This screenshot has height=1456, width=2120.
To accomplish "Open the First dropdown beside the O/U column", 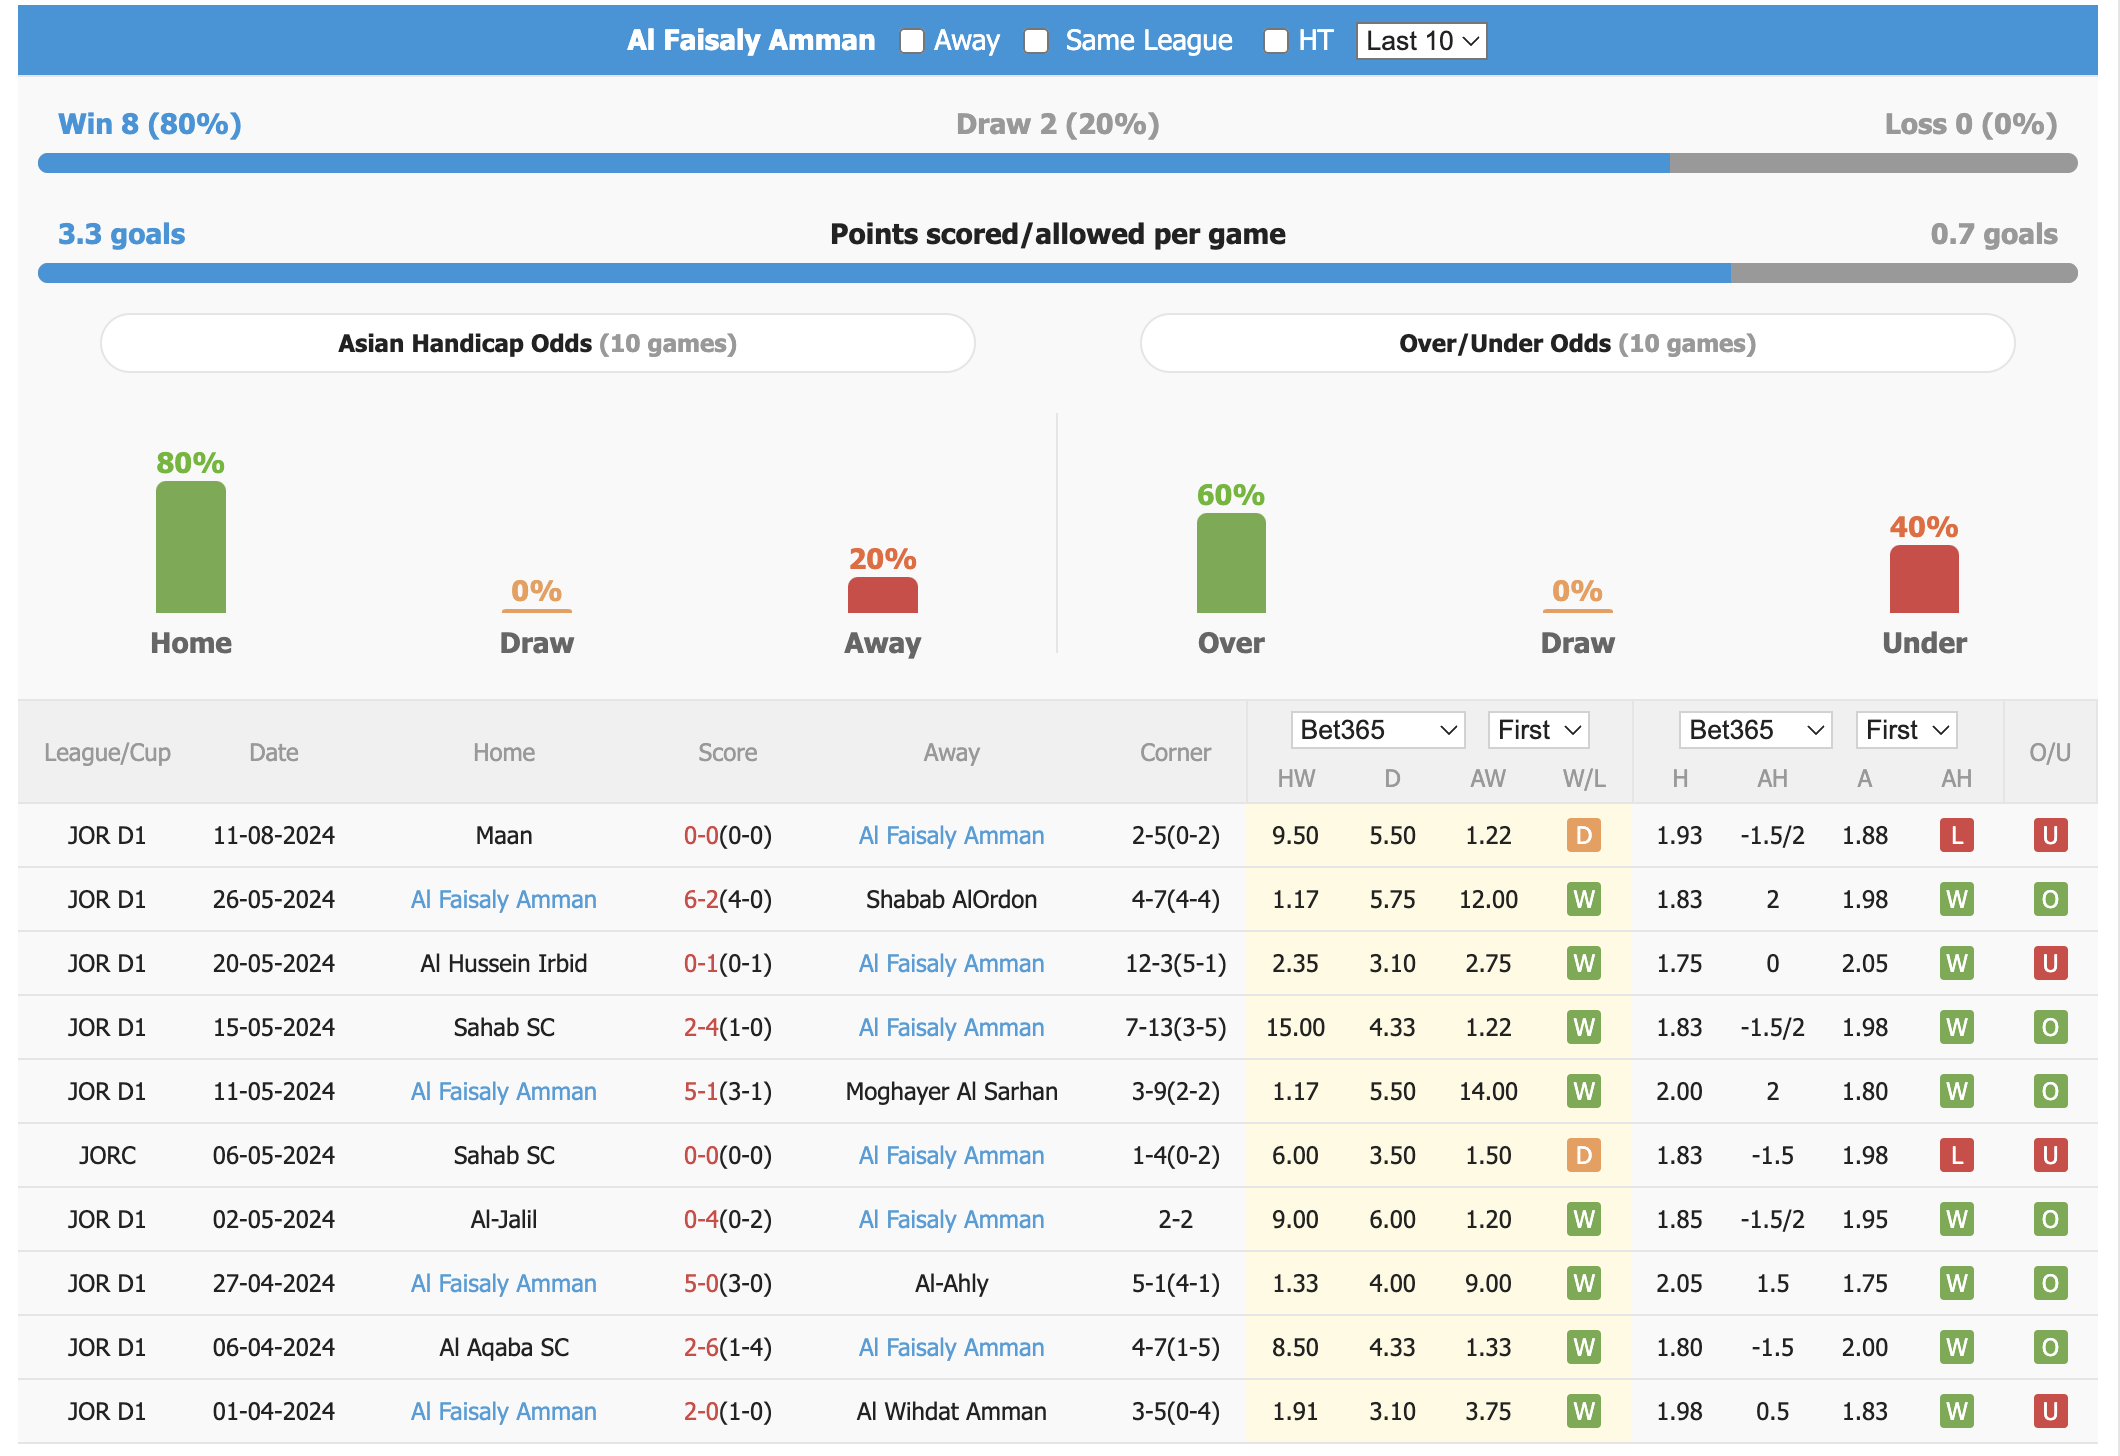I will pos(1906,730).
